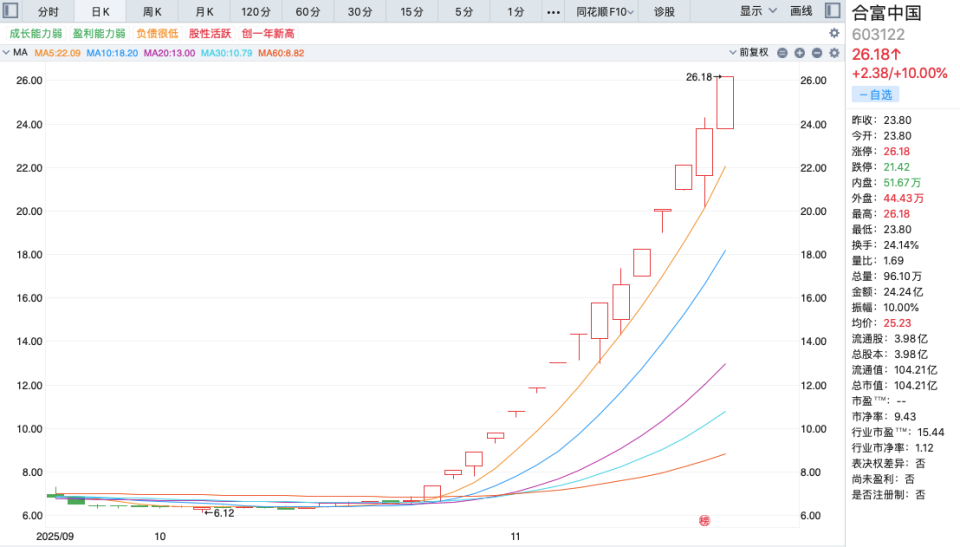Viewport: 960px width, 547px height.
Task: Click the 2025/09 date axis label
Action: [x=55, y=537]
